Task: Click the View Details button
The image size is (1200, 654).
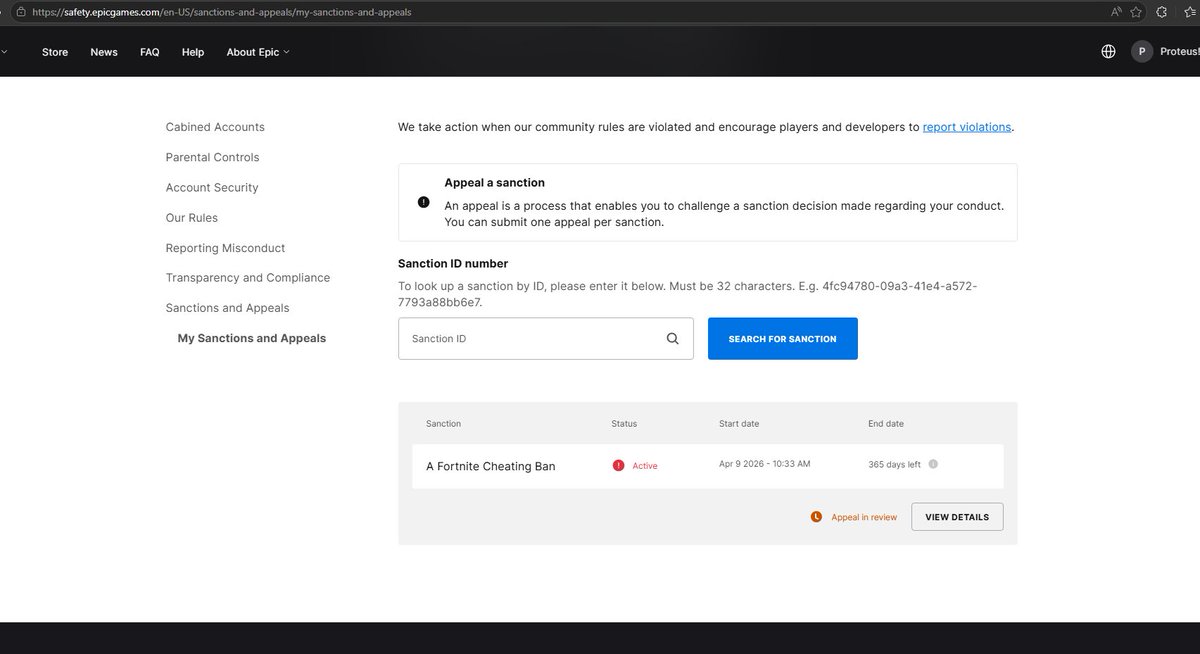Action: pos(957,517)
